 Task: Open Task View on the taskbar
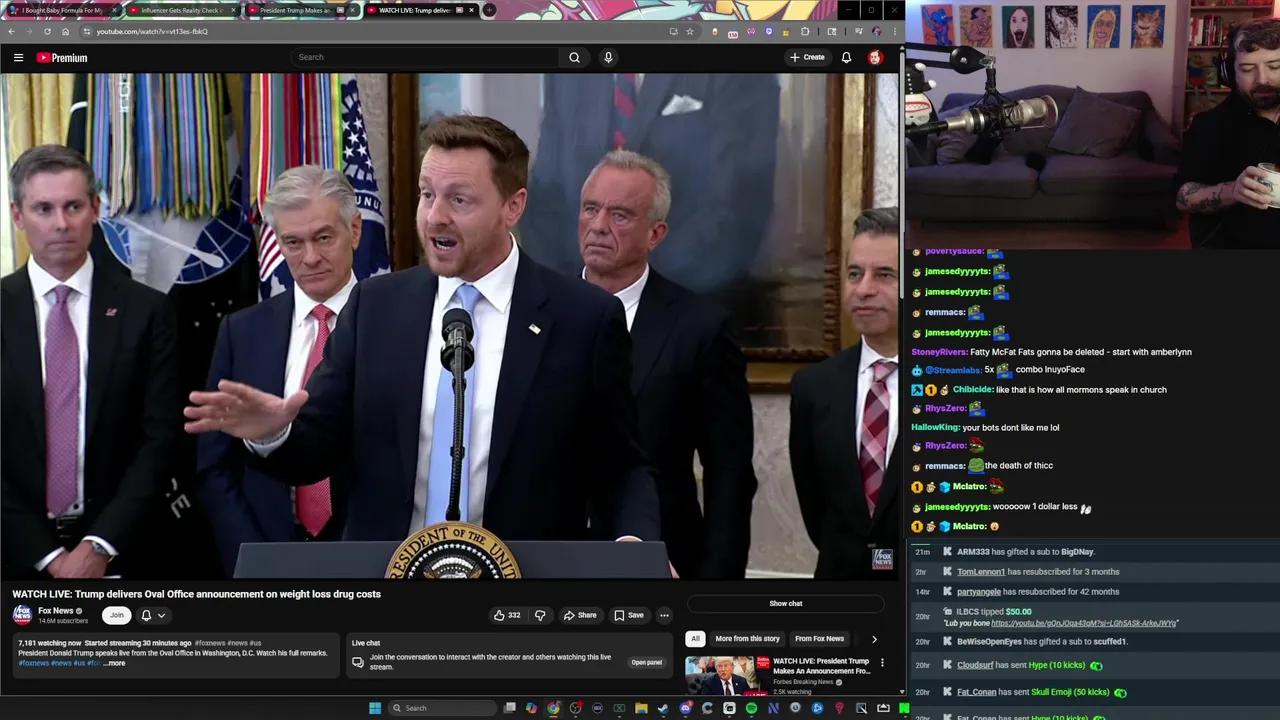509,708
